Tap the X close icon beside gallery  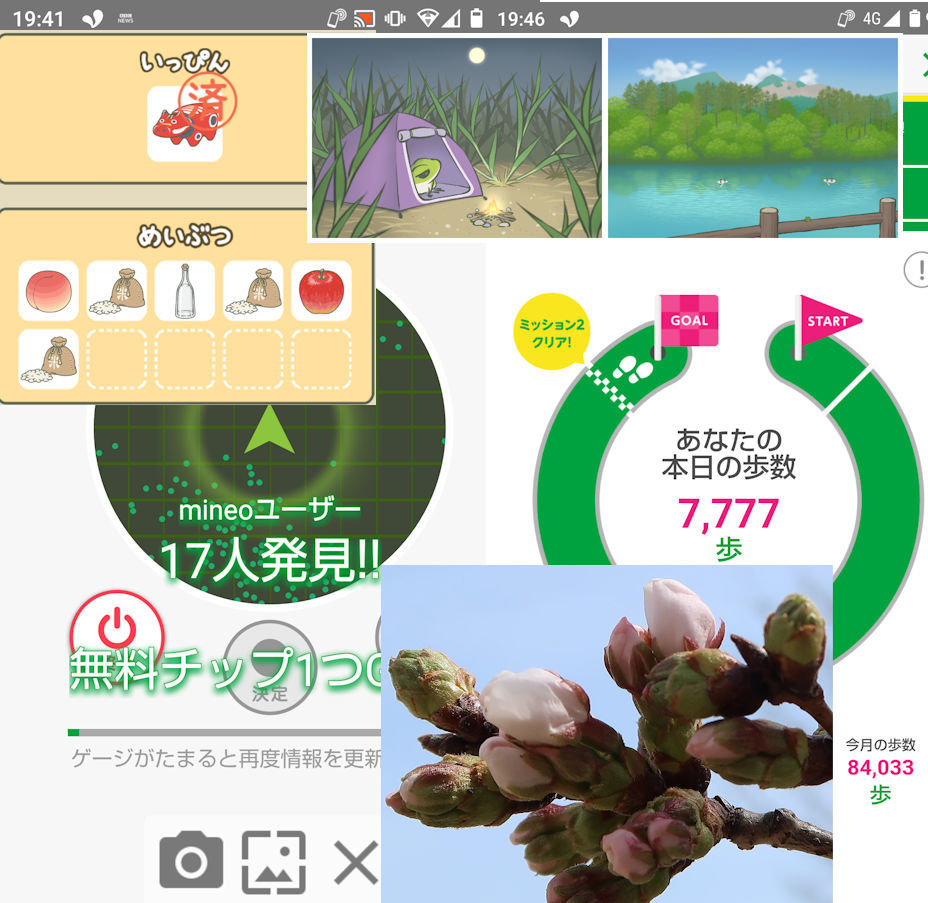coord(356,862)
